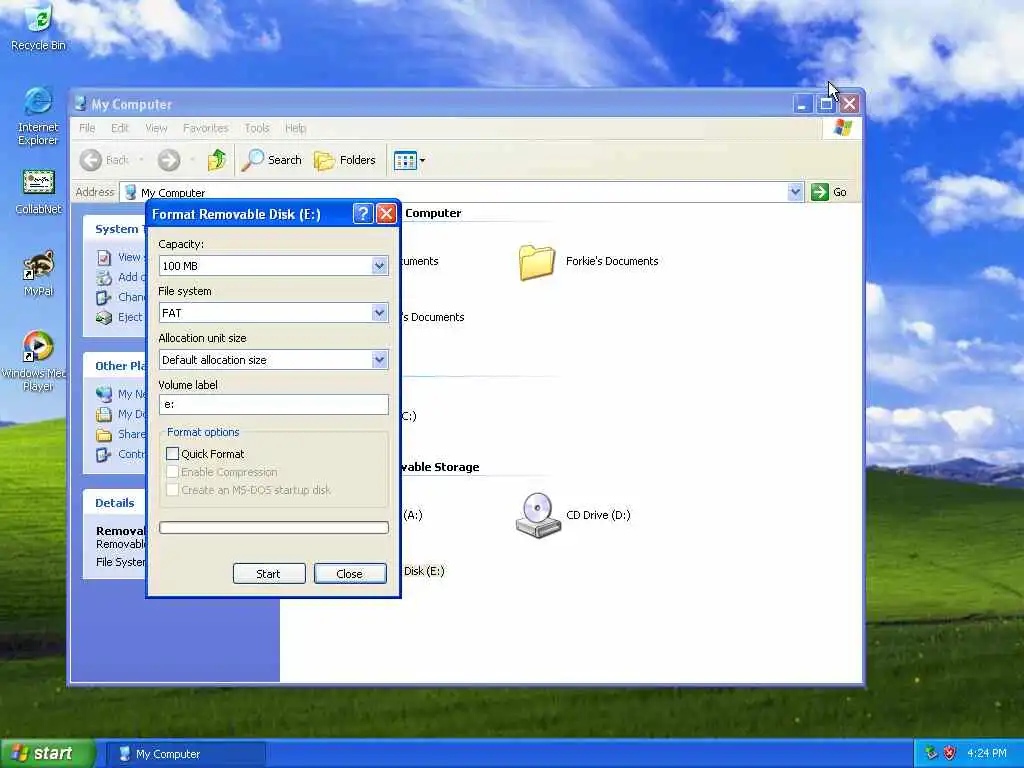This screenshot has height=768, width=1024.
Task: Click the My Computer title bar icon
Action: [x=80, y=104]
